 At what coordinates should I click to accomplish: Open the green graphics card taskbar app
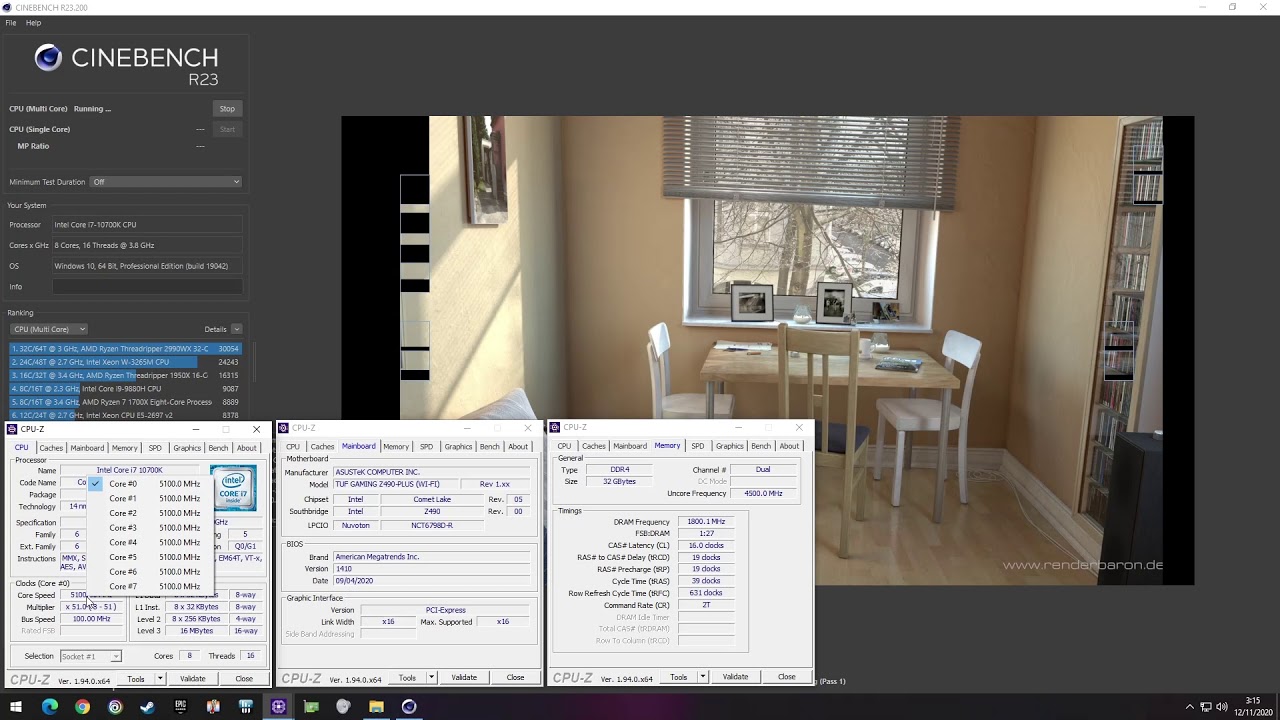coord(311,706)
